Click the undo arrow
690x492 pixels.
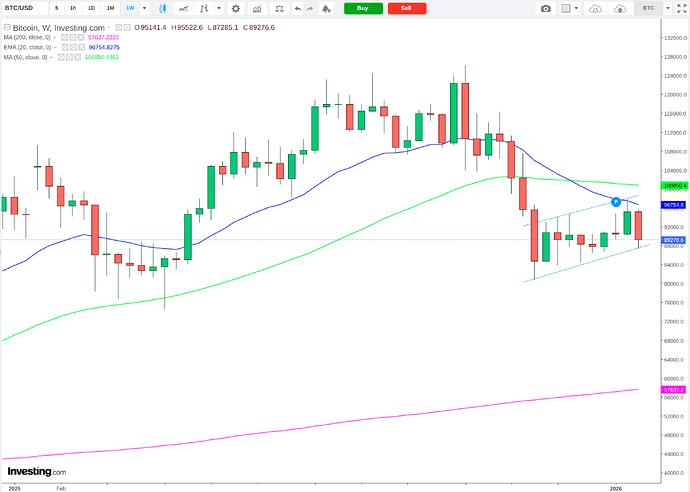(299, 8)
